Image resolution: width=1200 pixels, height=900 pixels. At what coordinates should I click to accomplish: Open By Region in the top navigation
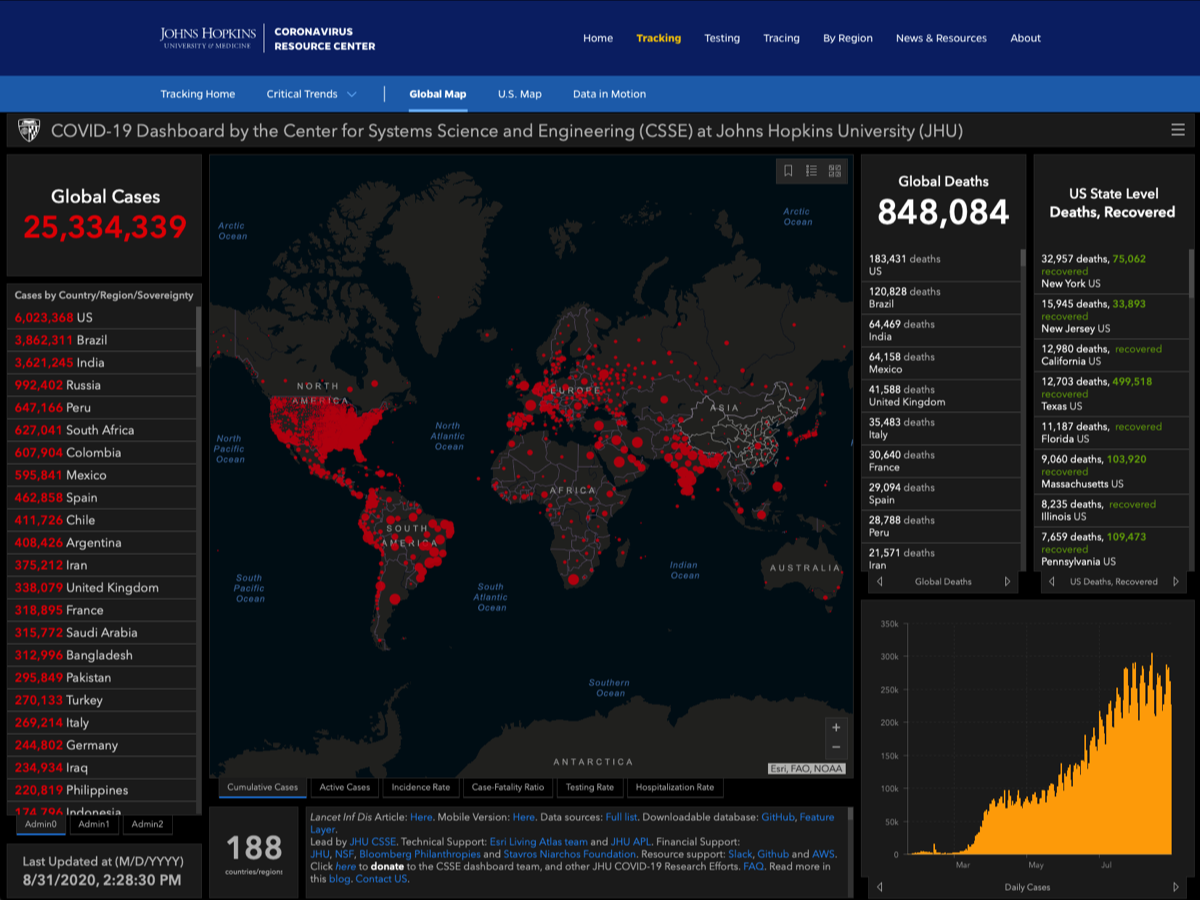848,38
